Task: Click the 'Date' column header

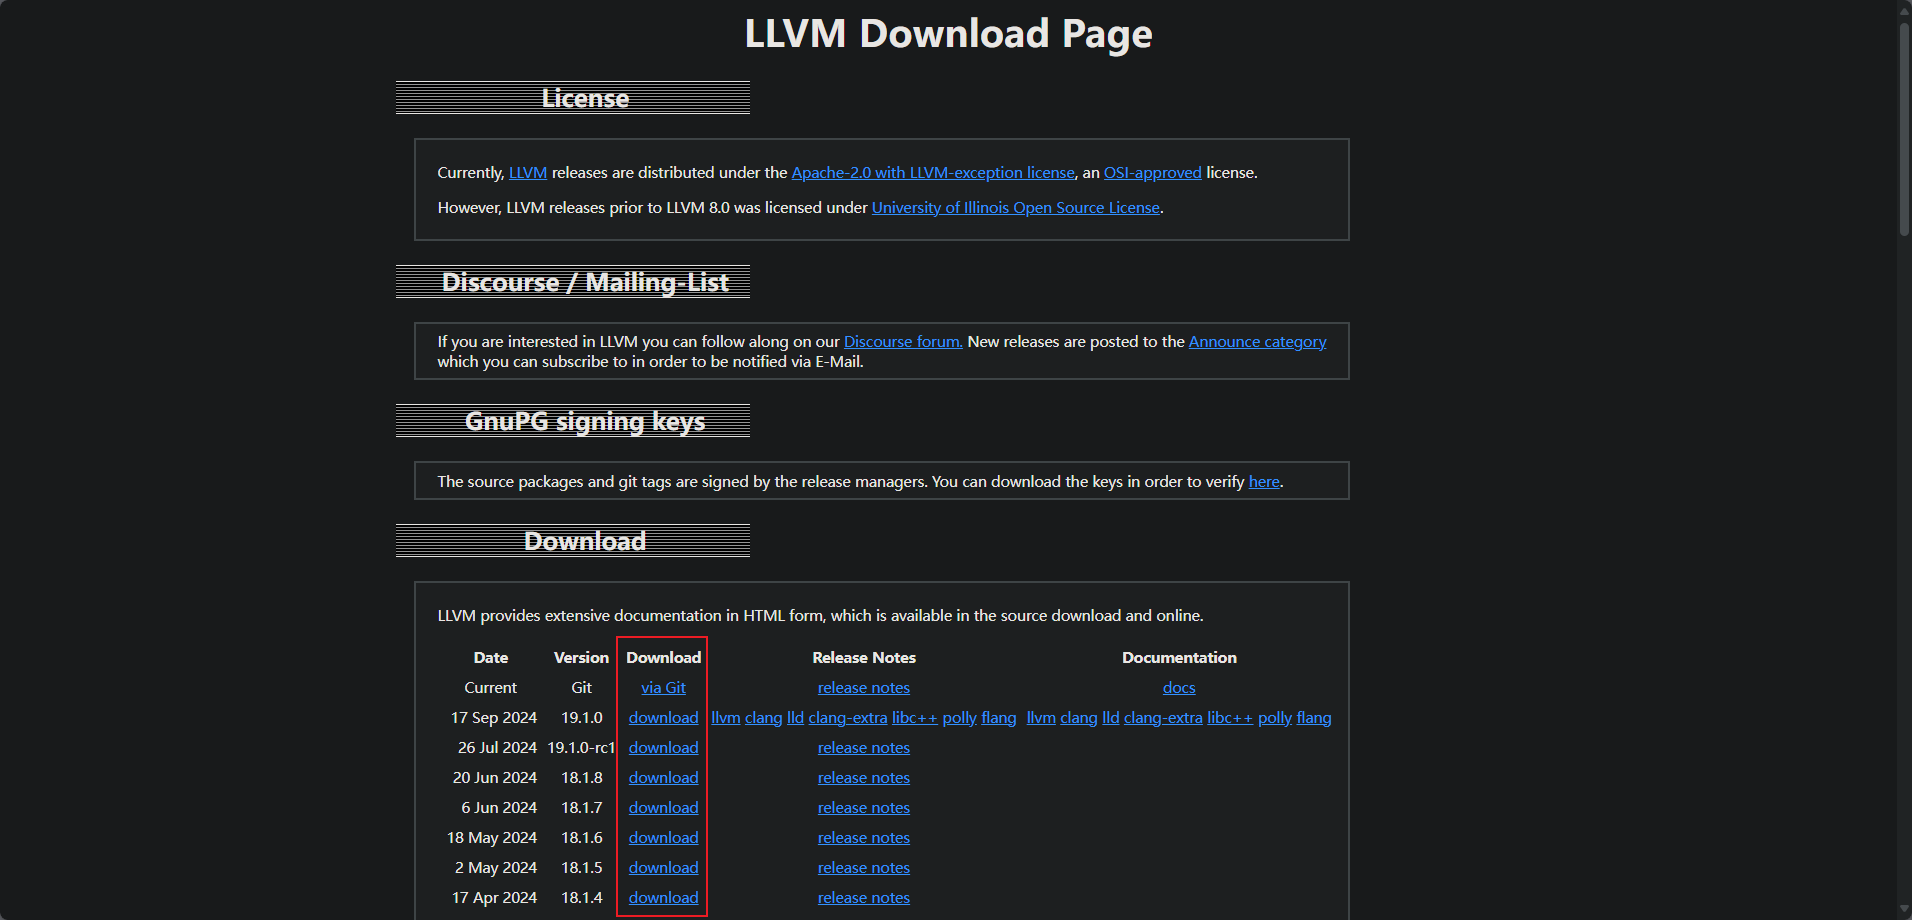Action: (491, 658)
